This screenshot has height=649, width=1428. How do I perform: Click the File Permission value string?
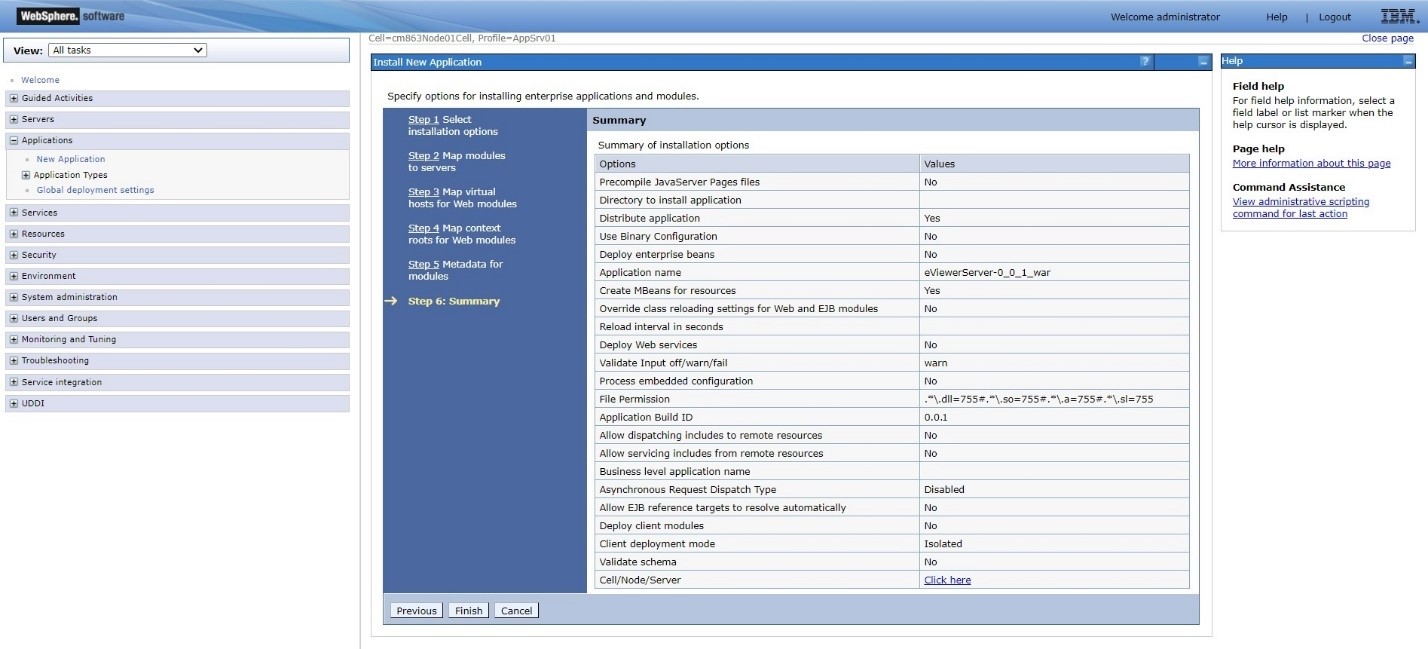(1039, 399)
